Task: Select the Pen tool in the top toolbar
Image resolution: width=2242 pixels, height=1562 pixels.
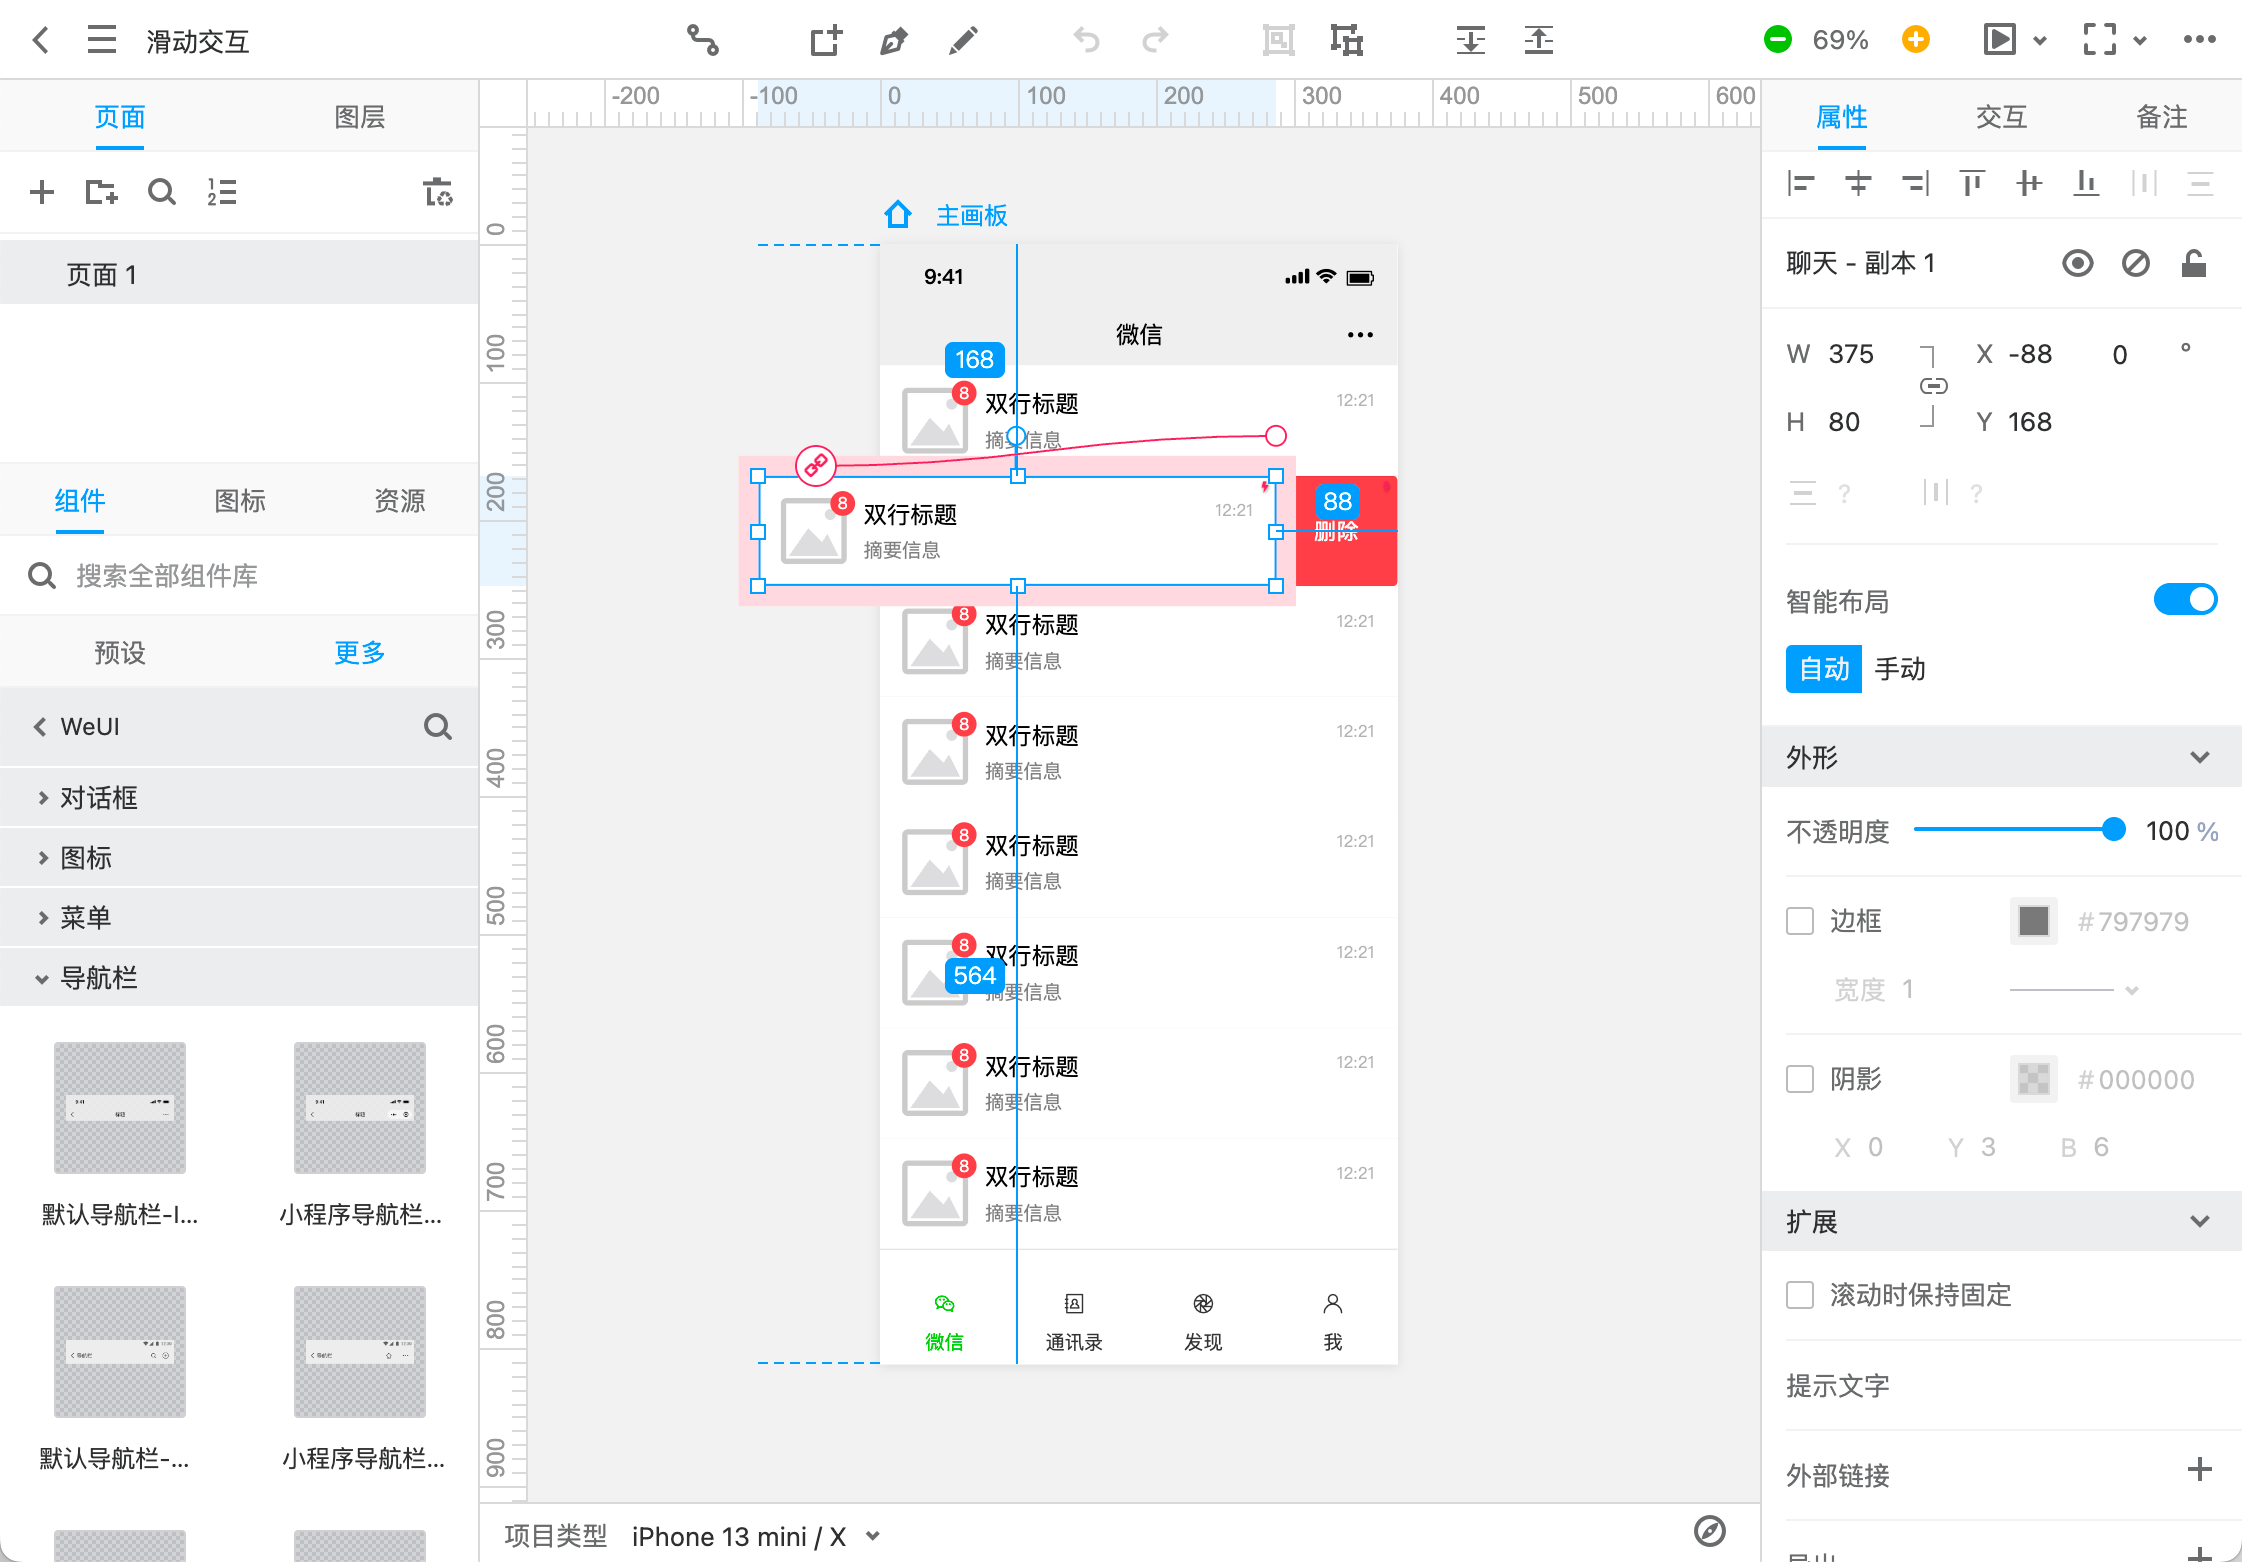Action: [x=895, y=40]
